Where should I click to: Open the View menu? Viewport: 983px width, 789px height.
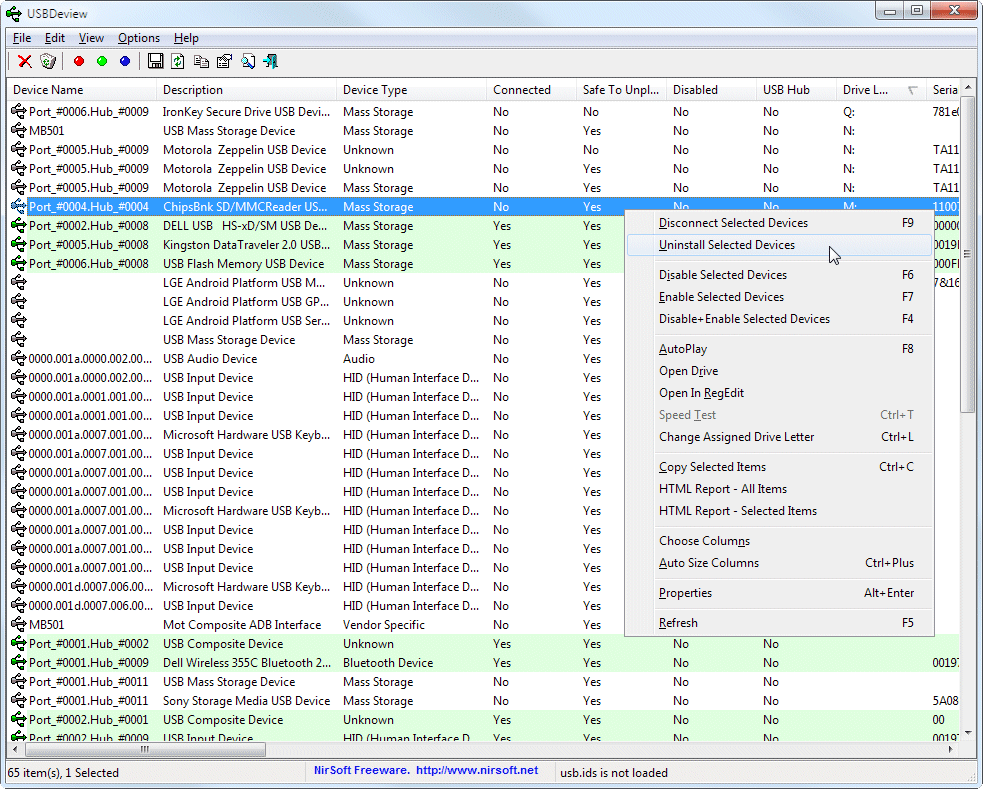coord(91,38)
